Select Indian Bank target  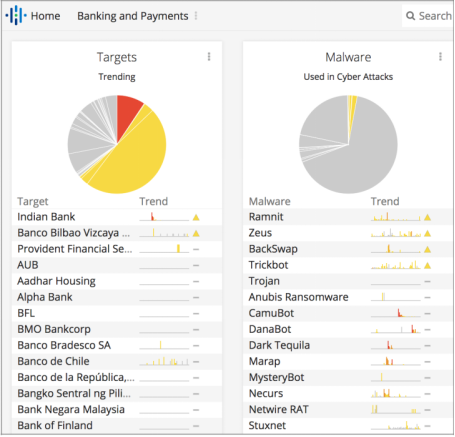[117, 217]
